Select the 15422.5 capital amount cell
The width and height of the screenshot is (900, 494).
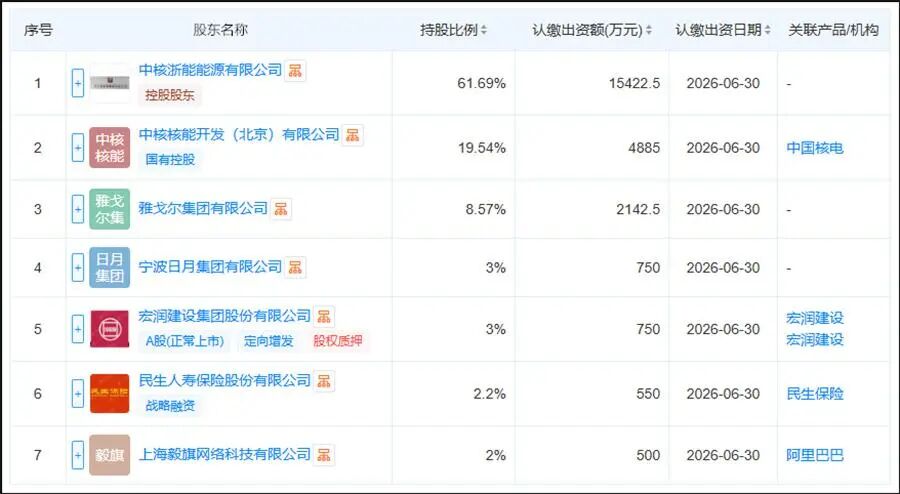point(634,83)
